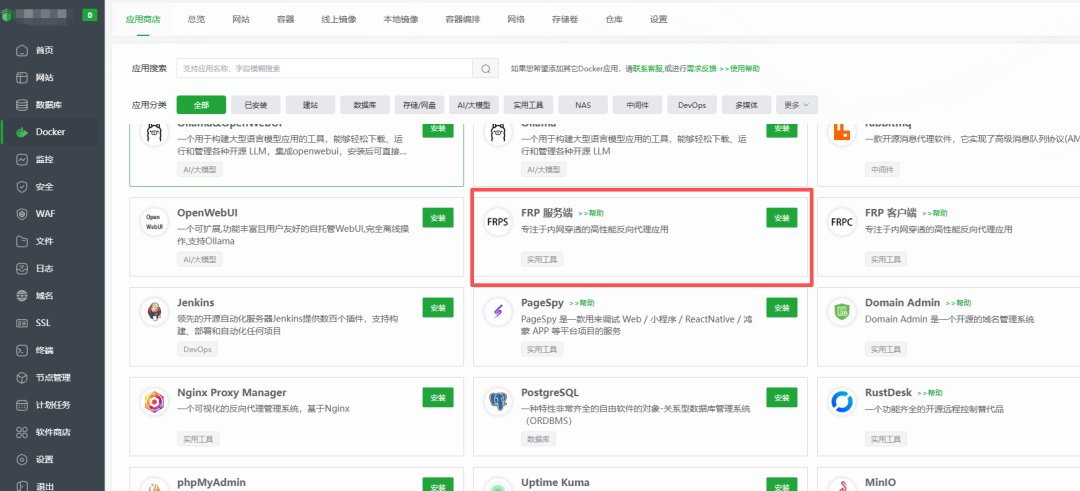Open the WAF firewall icon
The width and height of the screenshot is (1080, 491).
21,213
